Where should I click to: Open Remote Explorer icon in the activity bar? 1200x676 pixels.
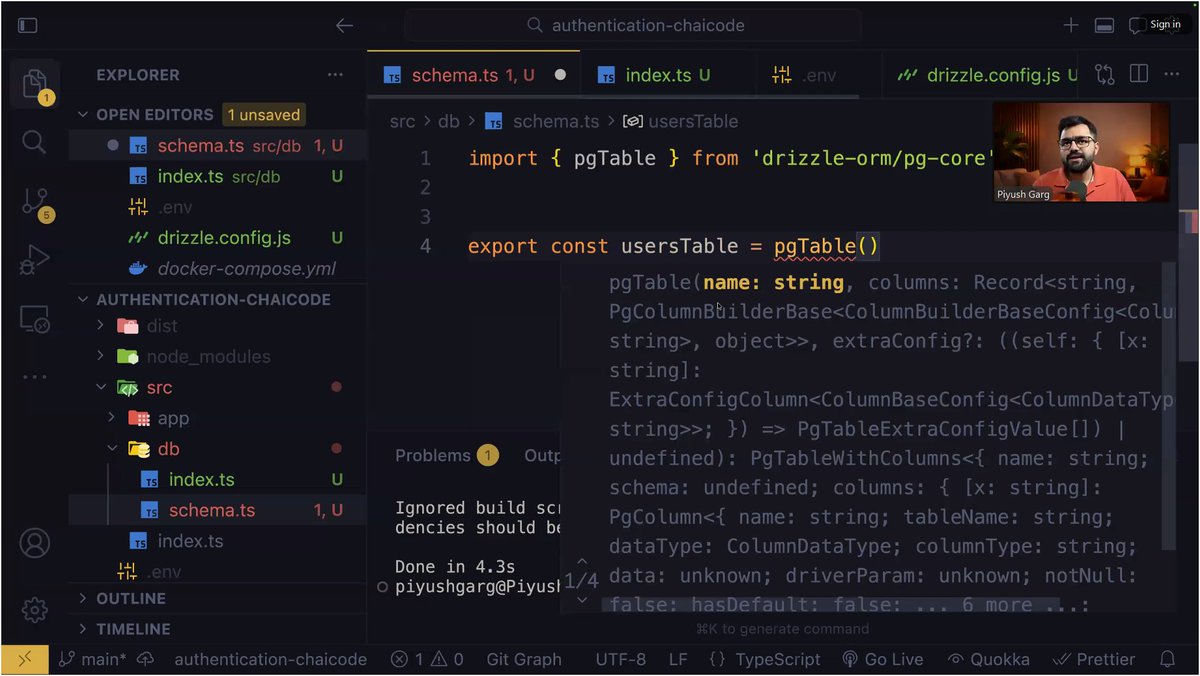point(34,320)
